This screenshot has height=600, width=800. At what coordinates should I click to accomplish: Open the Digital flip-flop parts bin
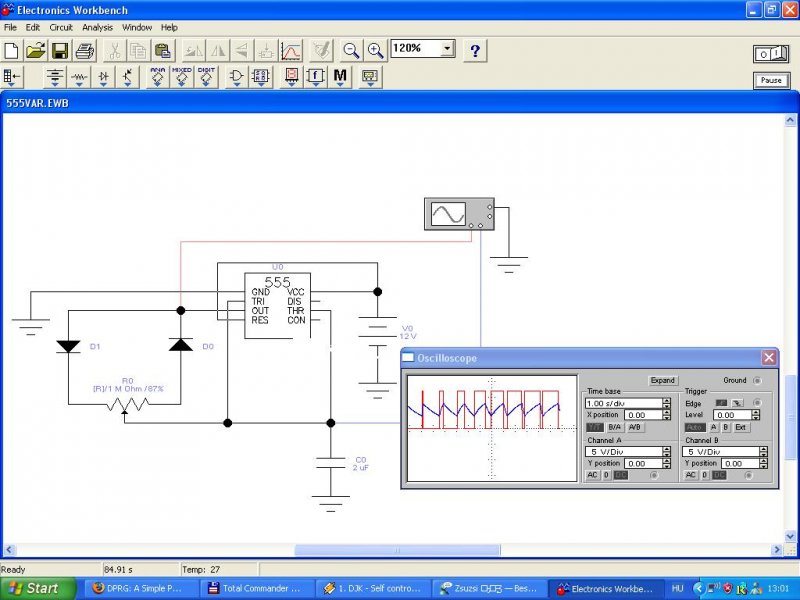point(261,77)
